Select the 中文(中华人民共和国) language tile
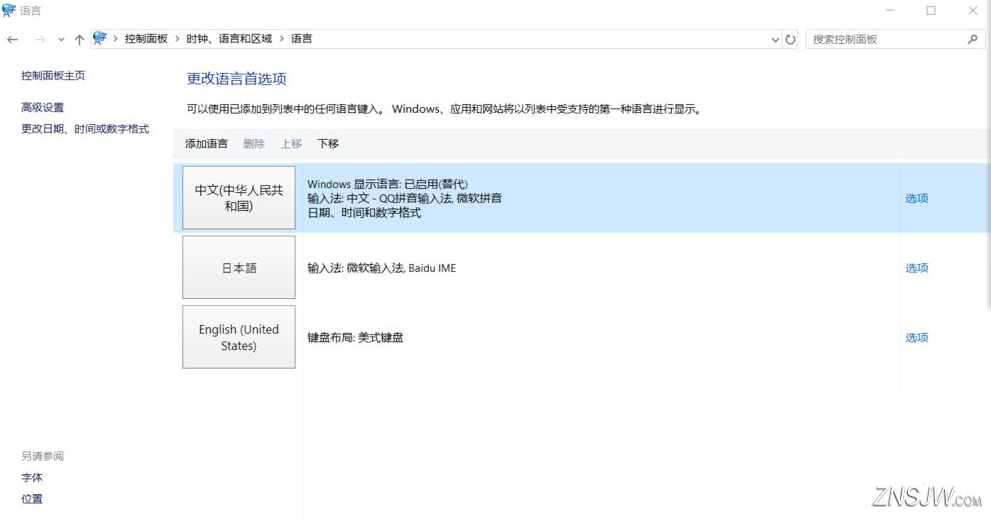The height and width of the screenshot is (521, 991). [239, 198]
